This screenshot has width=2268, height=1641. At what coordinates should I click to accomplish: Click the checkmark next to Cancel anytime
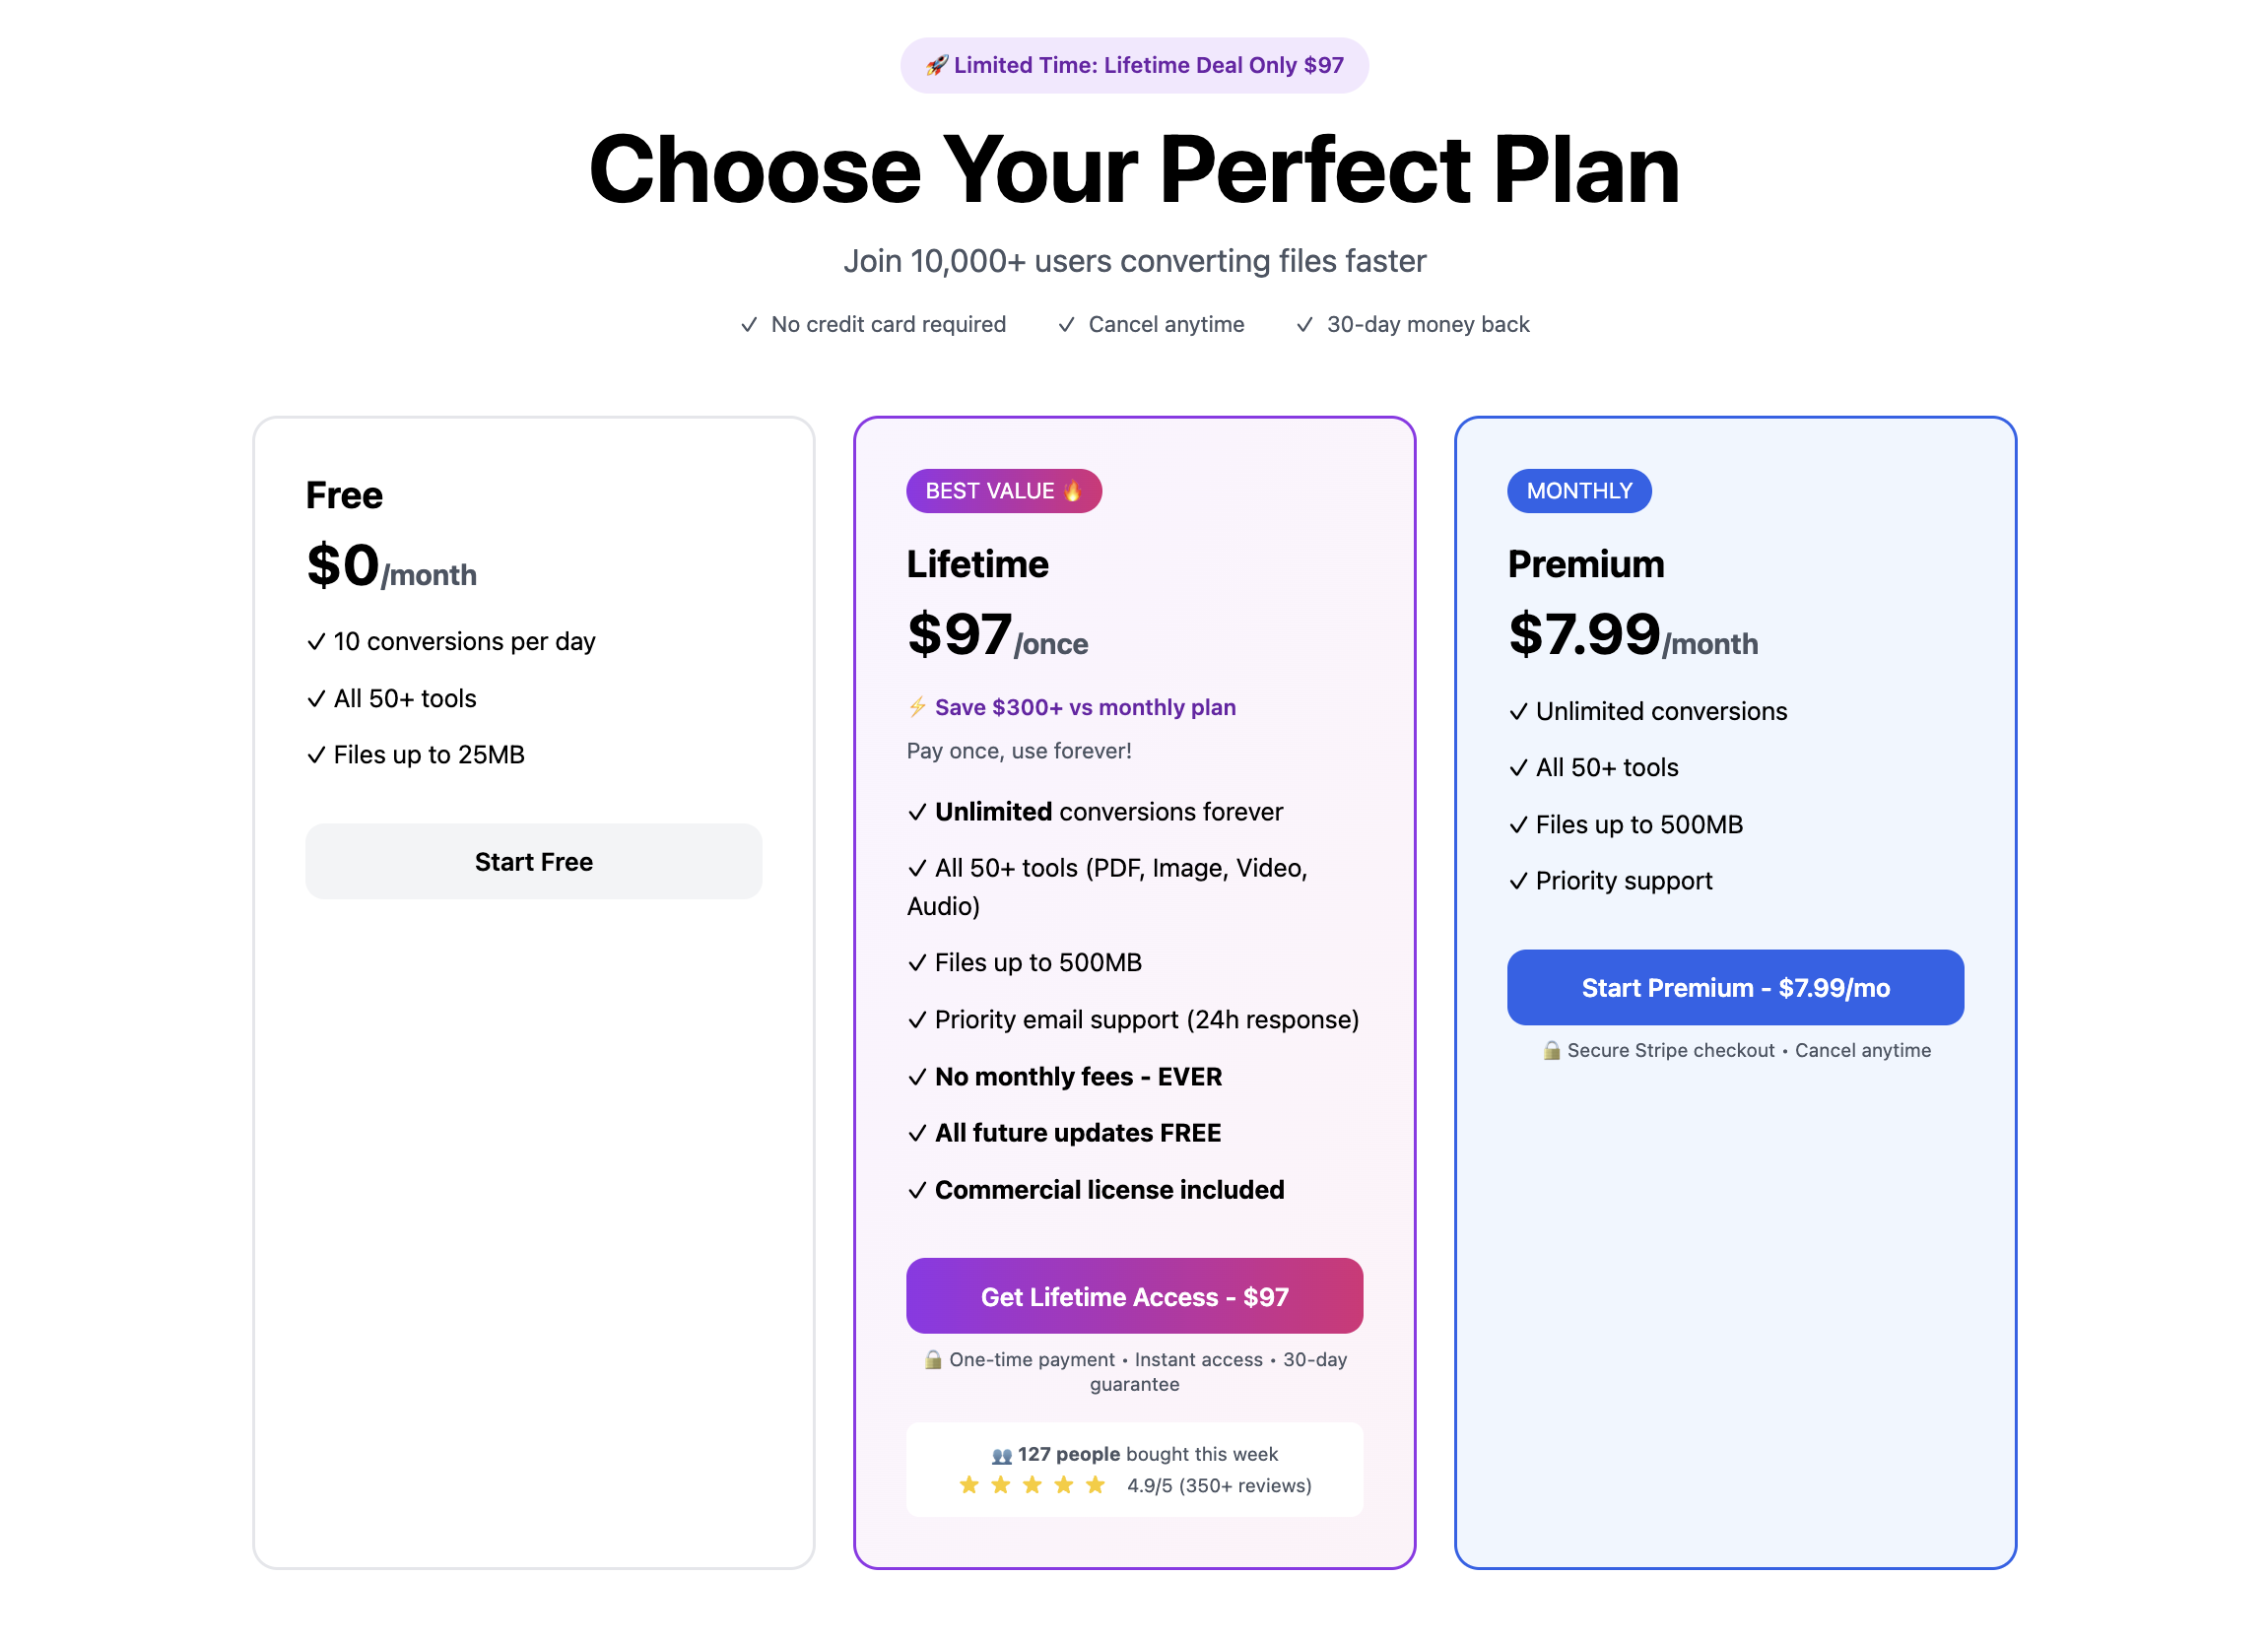pyautogui.click(x=1067, y=325)
